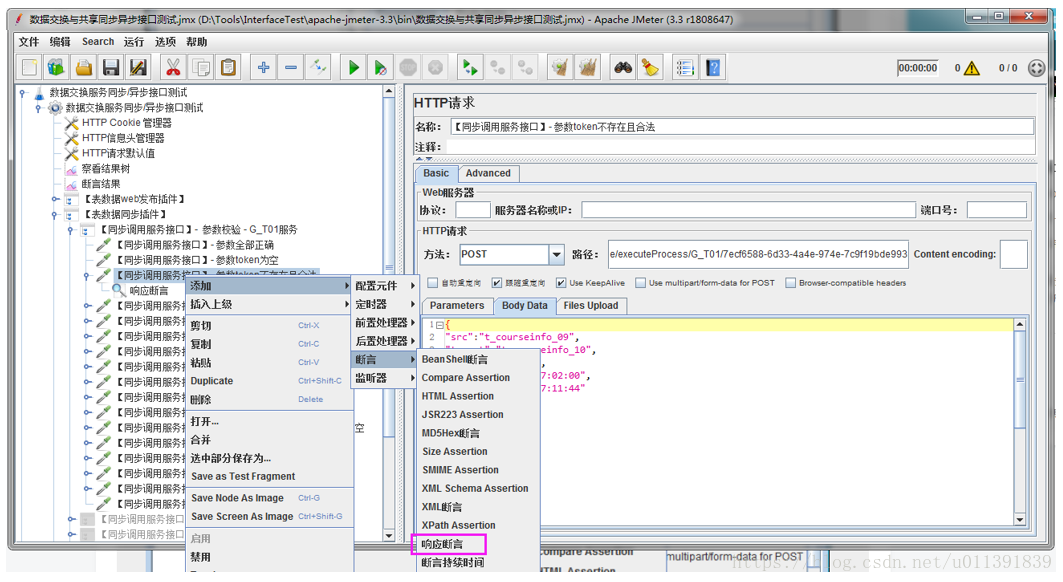
Task: Choose BeanShell断言 from submenu
Action: pyautogui.click(x=477, y=360)
